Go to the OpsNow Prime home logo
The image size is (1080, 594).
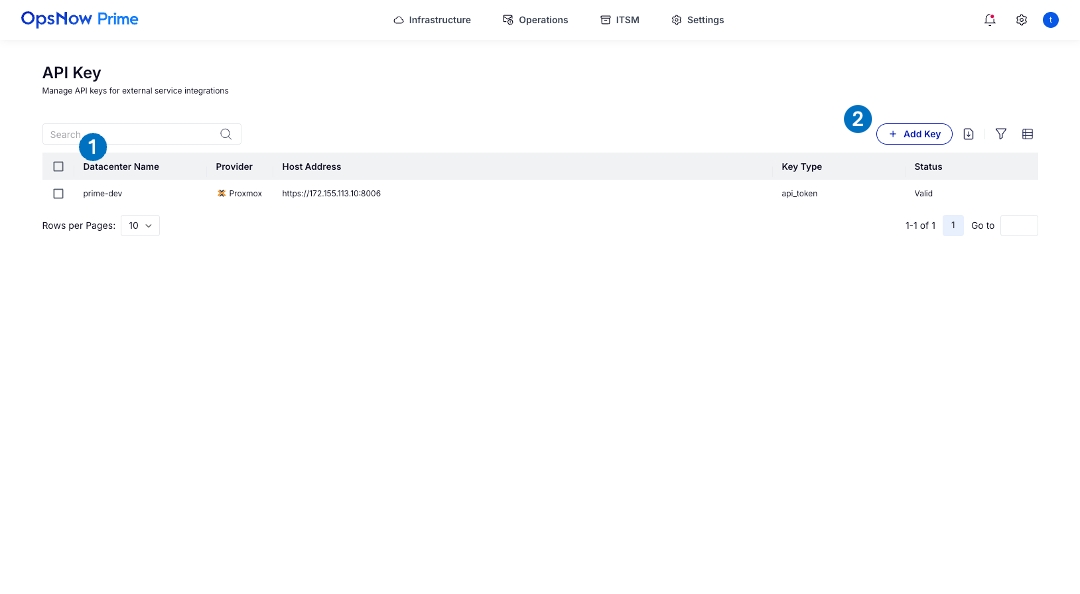click(x=80, y=19)
